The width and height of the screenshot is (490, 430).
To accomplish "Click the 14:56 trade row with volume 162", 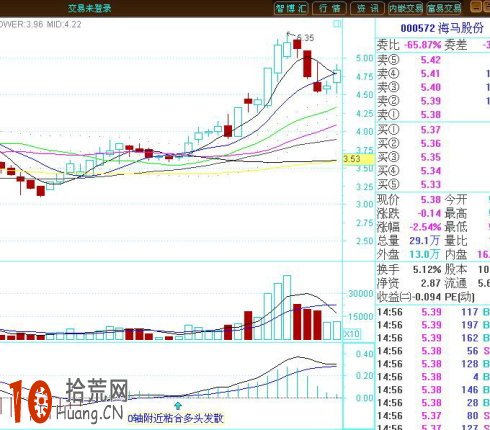I will tap(433, 338).
